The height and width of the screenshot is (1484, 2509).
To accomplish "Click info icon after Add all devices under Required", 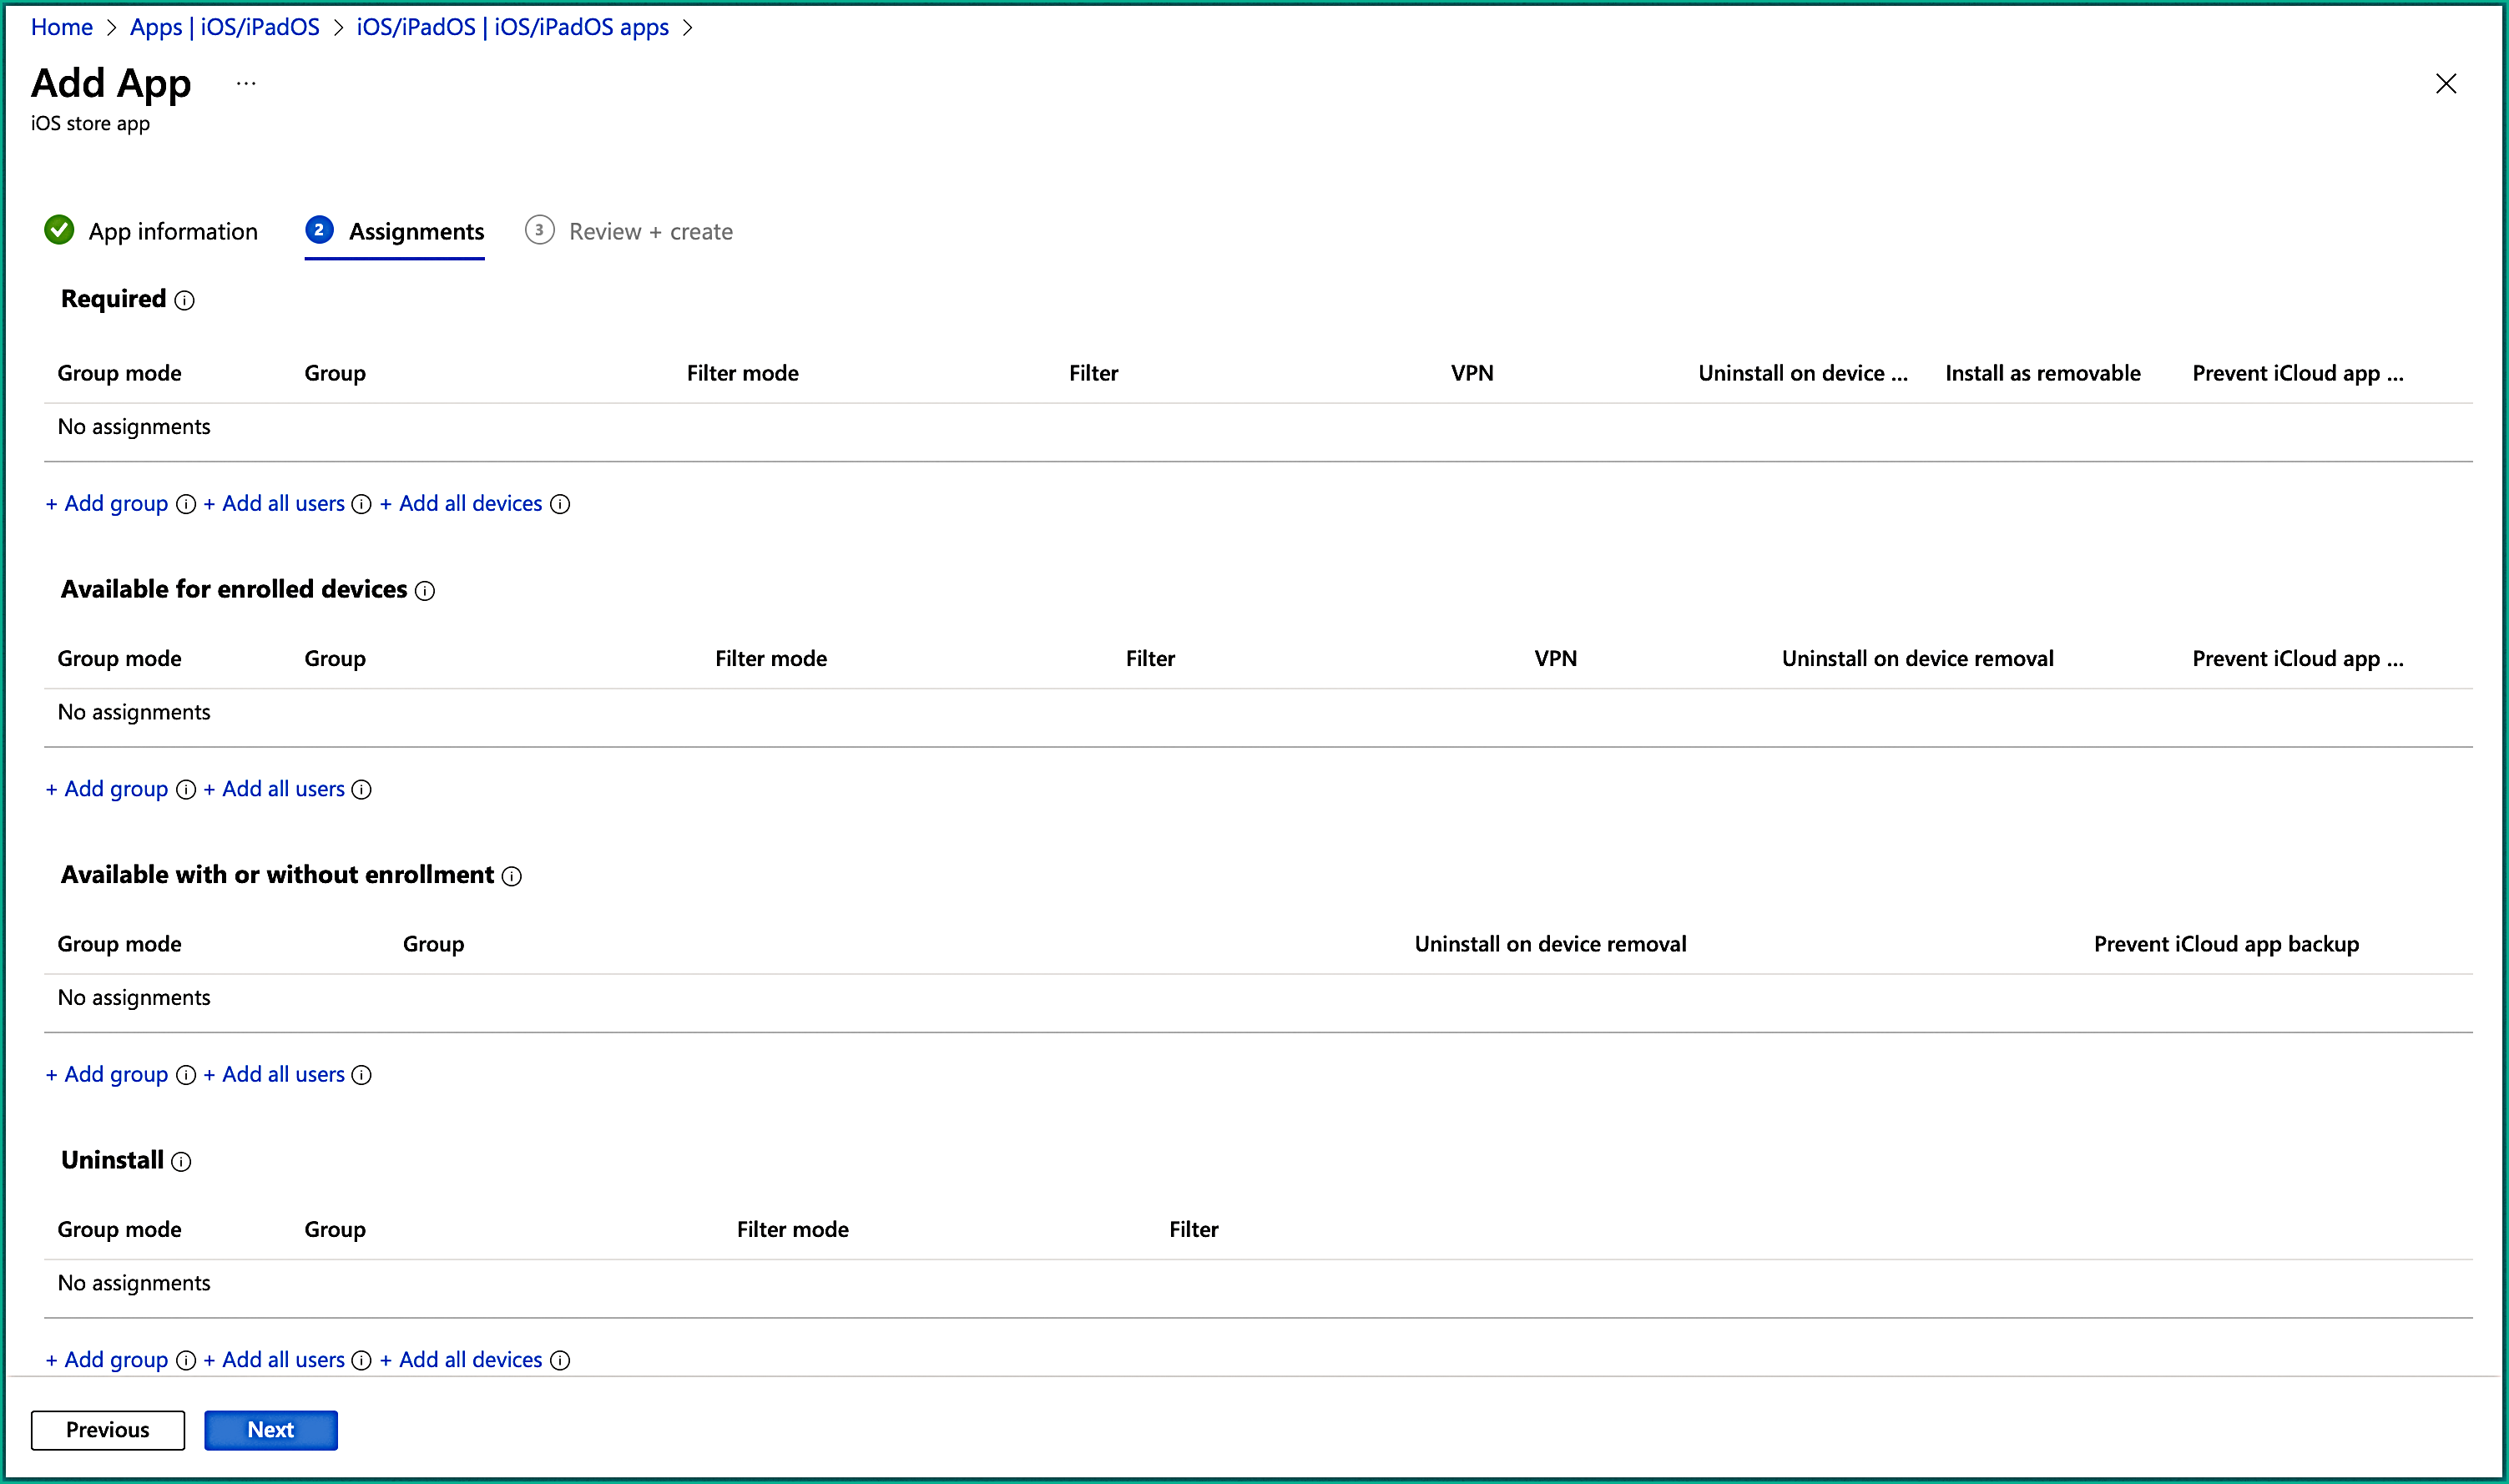I will [560, 504].
